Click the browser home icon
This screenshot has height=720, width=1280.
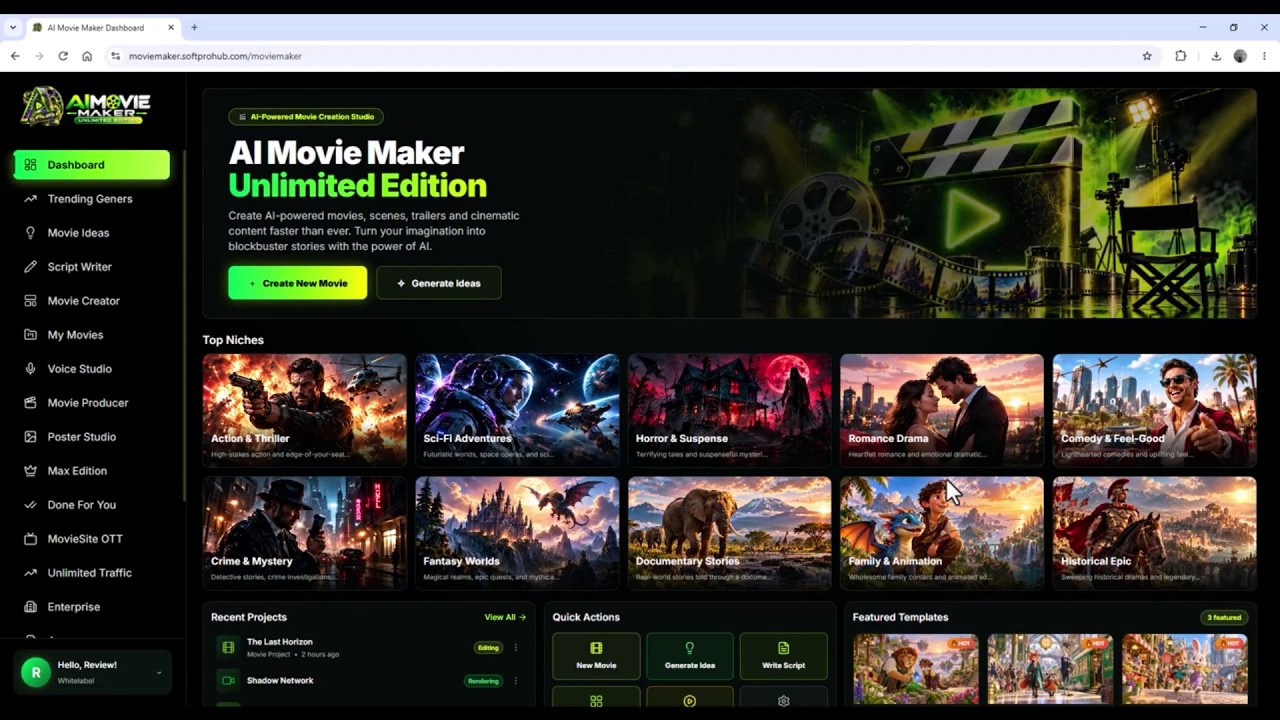[87, 56]
